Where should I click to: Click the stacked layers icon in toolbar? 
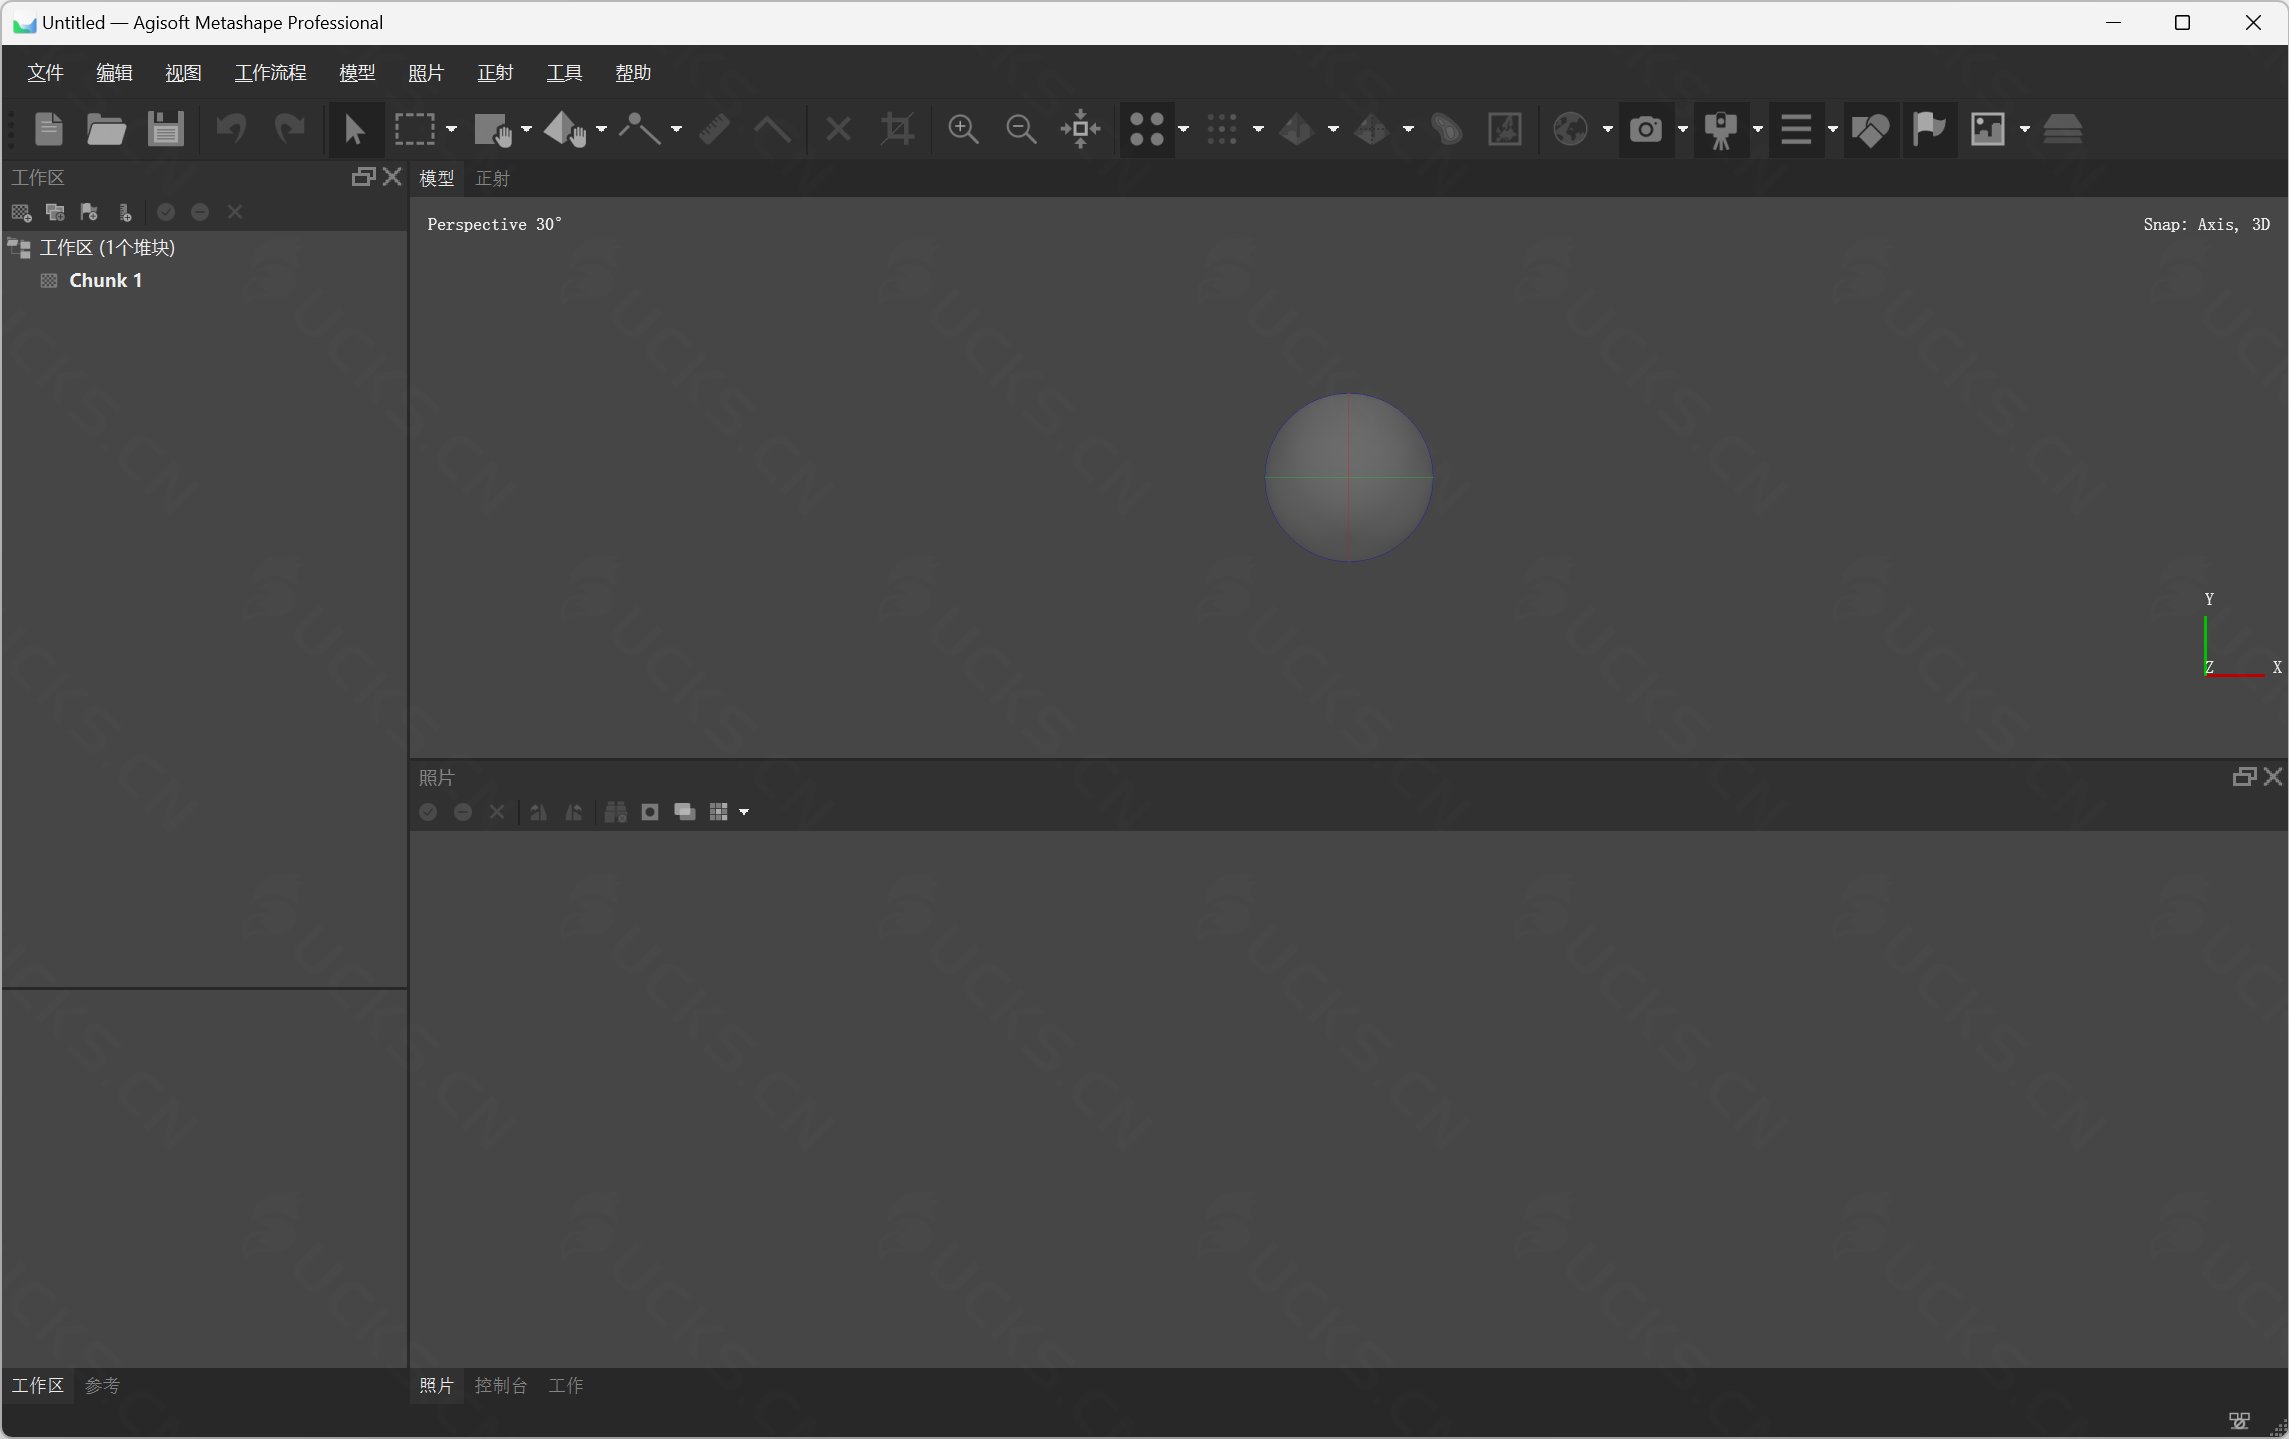pos(2062,129)
